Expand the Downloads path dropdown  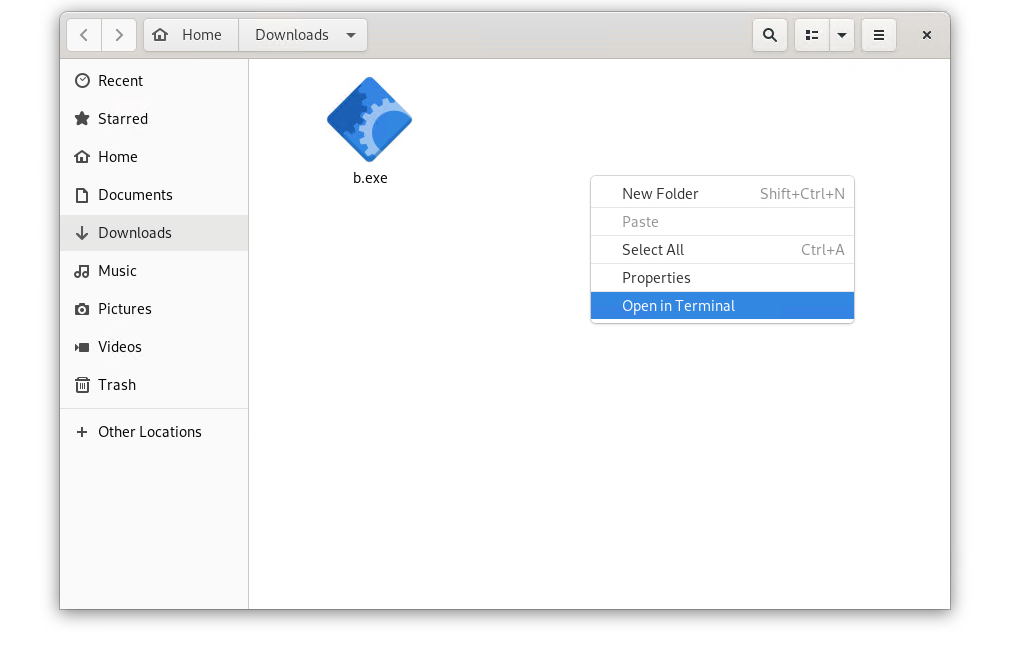click(x=351, y=35)
